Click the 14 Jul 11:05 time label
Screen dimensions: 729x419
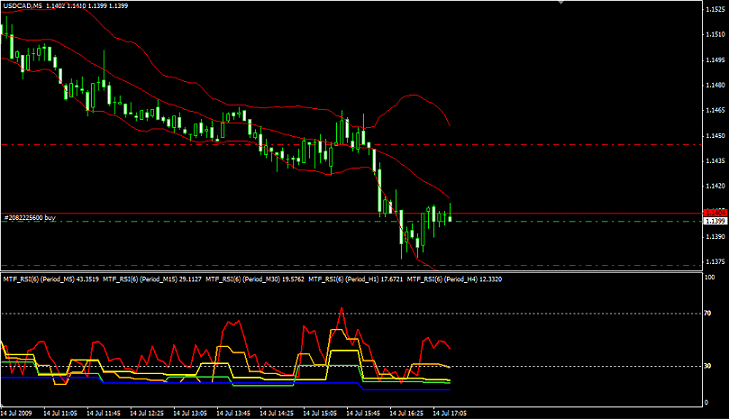pyautogui.click(x=60, y=413)
